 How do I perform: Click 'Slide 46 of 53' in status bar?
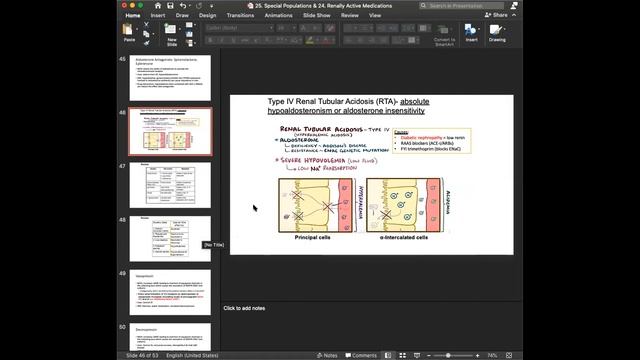142,356
